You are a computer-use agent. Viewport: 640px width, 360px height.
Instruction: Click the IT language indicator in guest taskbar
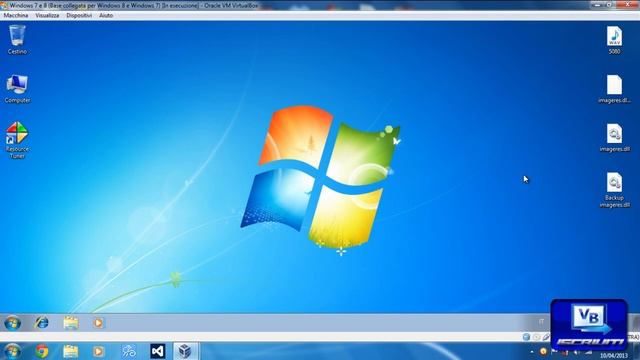click(x=541, y=322)
